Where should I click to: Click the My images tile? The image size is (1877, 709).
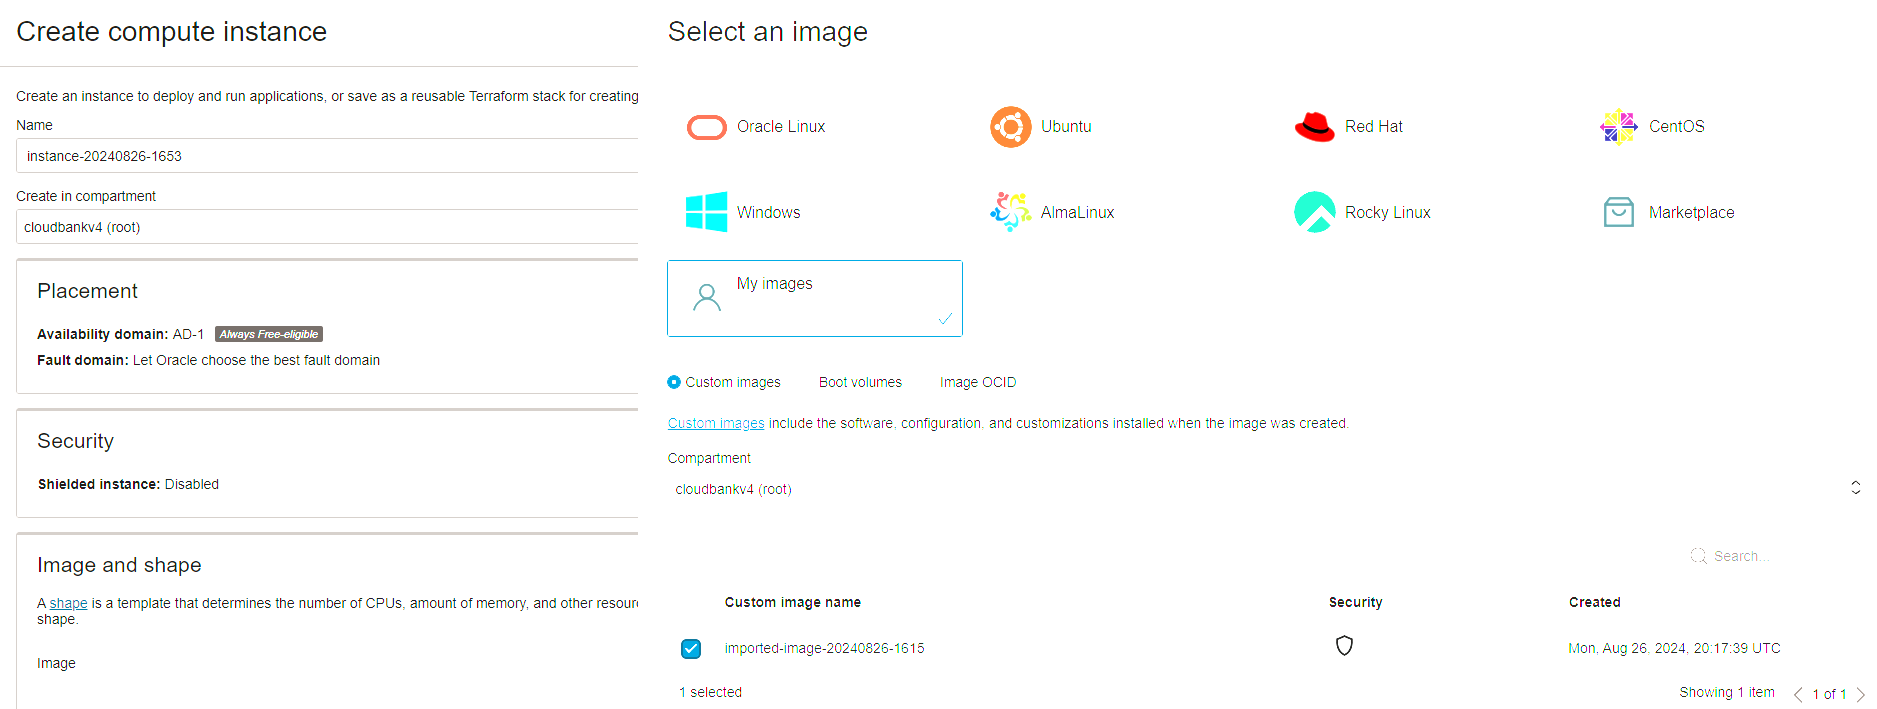[x=815, y=298]
